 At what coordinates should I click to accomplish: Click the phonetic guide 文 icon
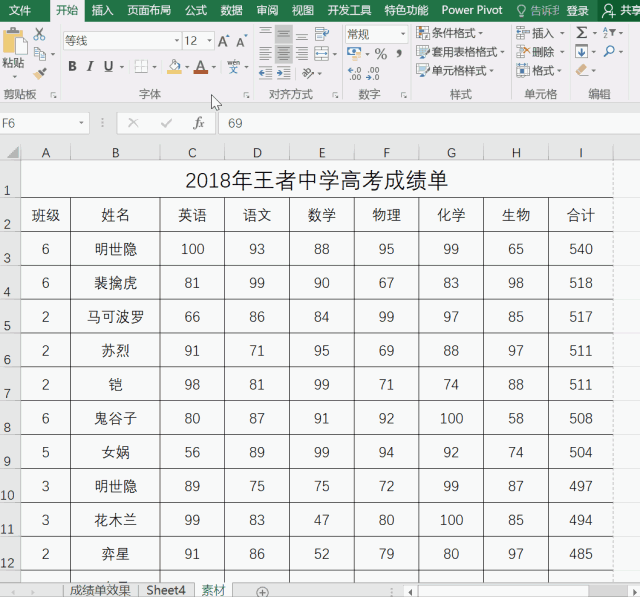point(233,67)
